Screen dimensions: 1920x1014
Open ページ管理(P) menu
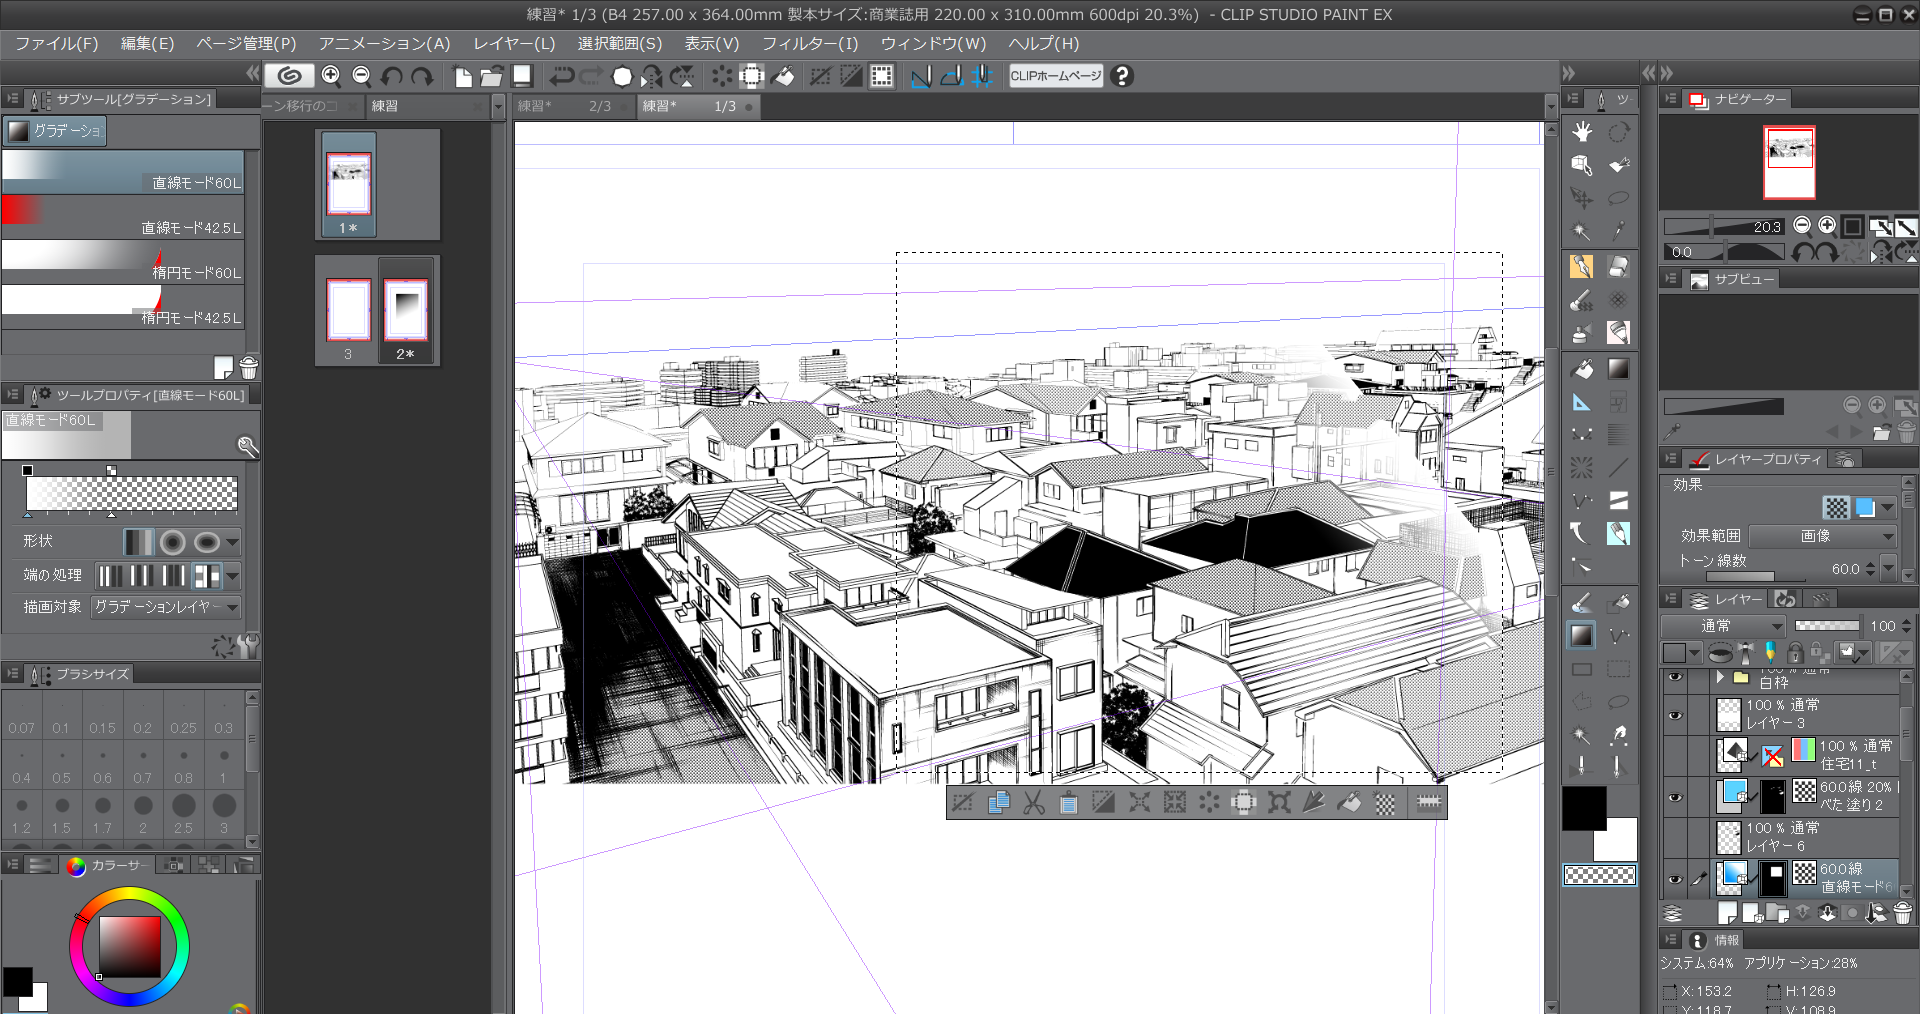[x=246, y=44]
